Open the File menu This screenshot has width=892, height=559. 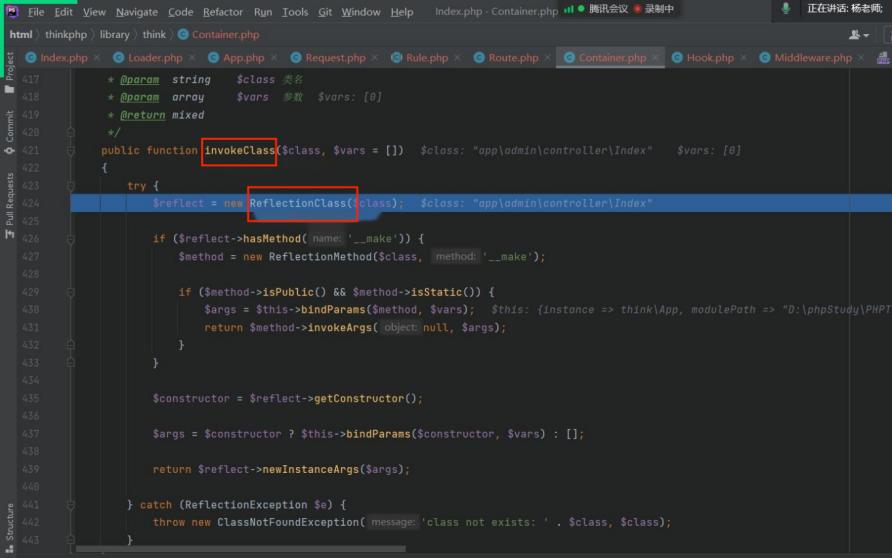[36, 12]
